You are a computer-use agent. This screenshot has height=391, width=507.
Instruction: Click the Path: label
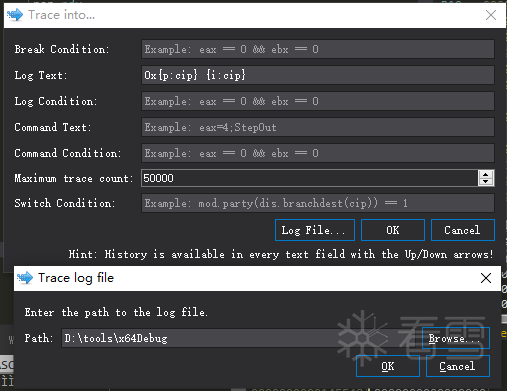point(39,338)
